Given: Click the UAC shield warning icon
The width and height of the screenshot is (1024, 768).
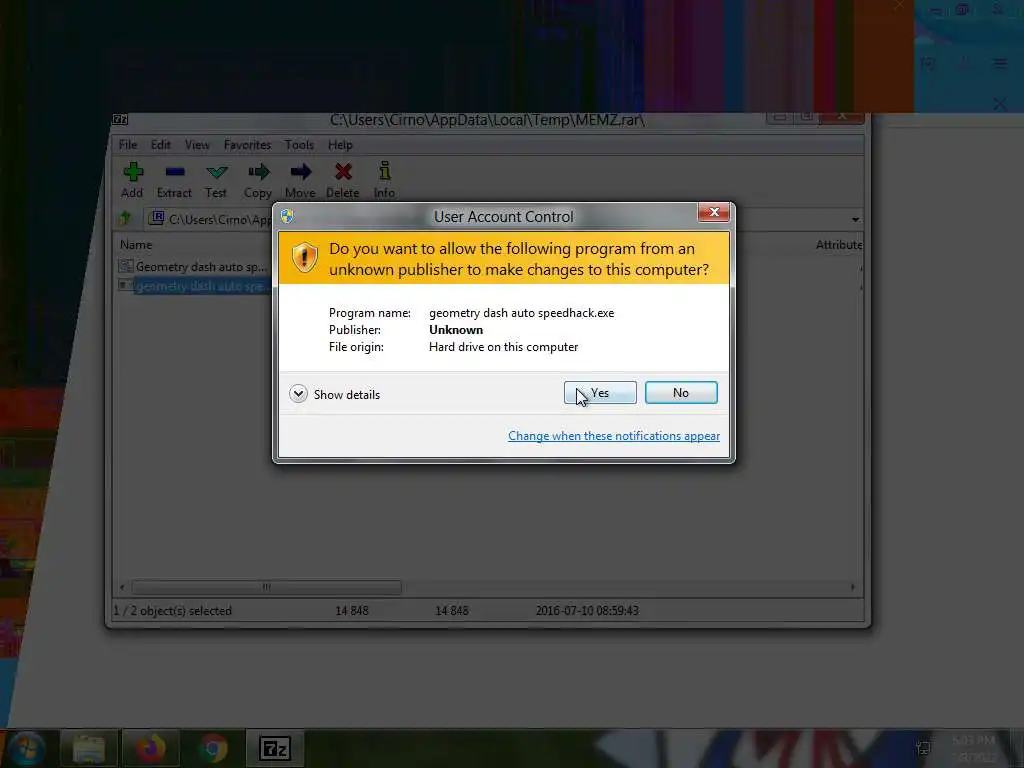Looking at the screenshot, I should tap(304, 257).
